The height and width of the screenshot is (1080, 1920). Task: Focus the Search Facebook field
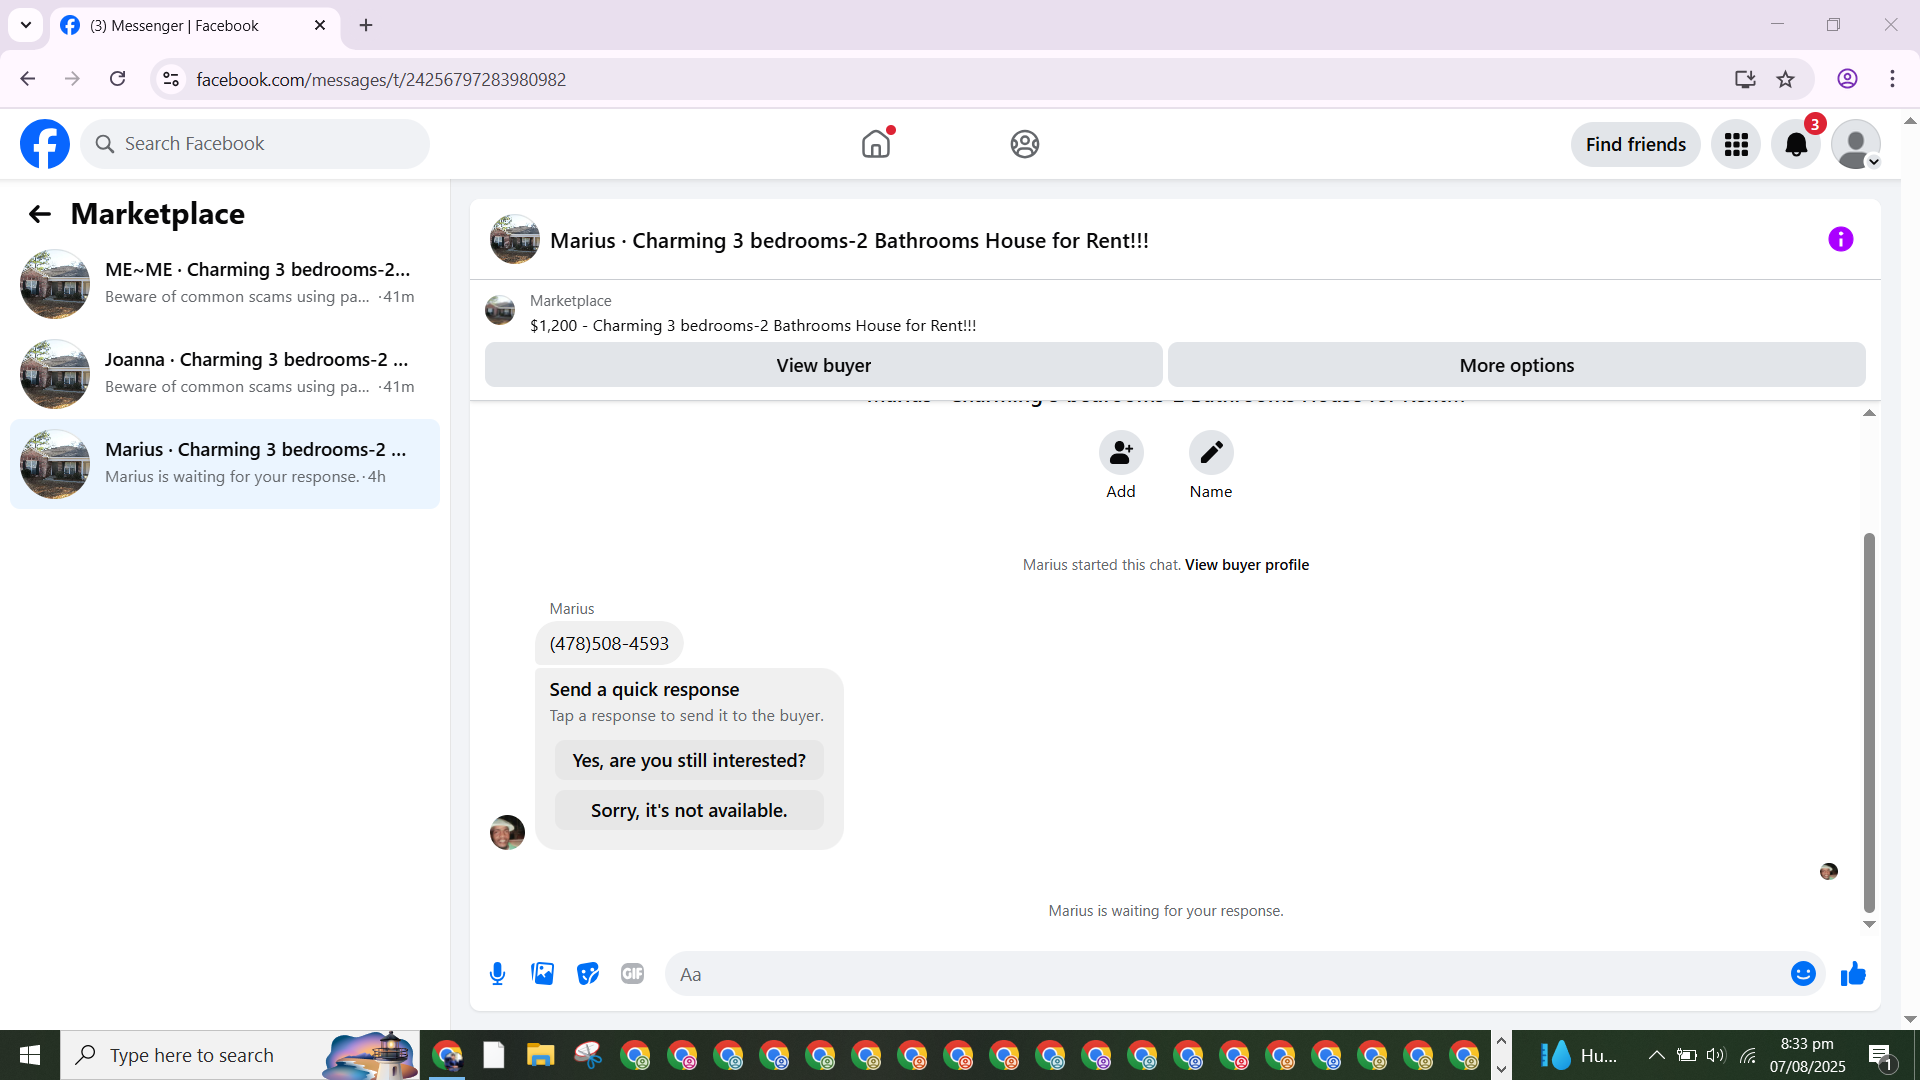(x=255, y=144)
